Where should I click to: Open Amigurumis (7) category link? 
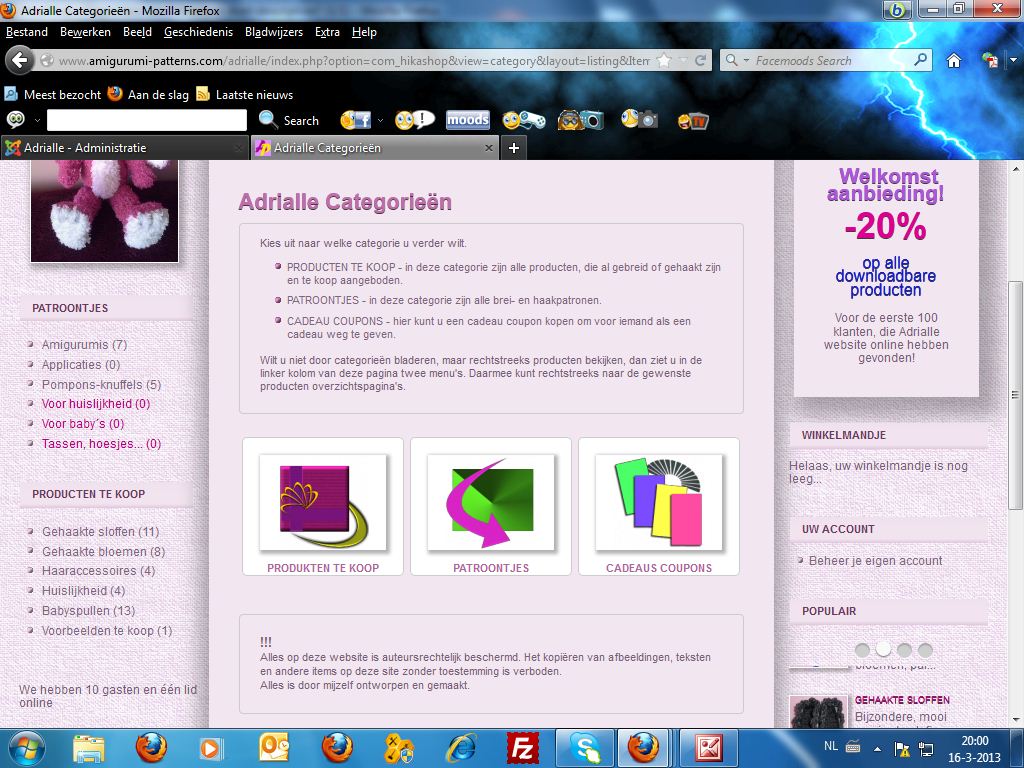pyautogui.click(x=84, y=345)
